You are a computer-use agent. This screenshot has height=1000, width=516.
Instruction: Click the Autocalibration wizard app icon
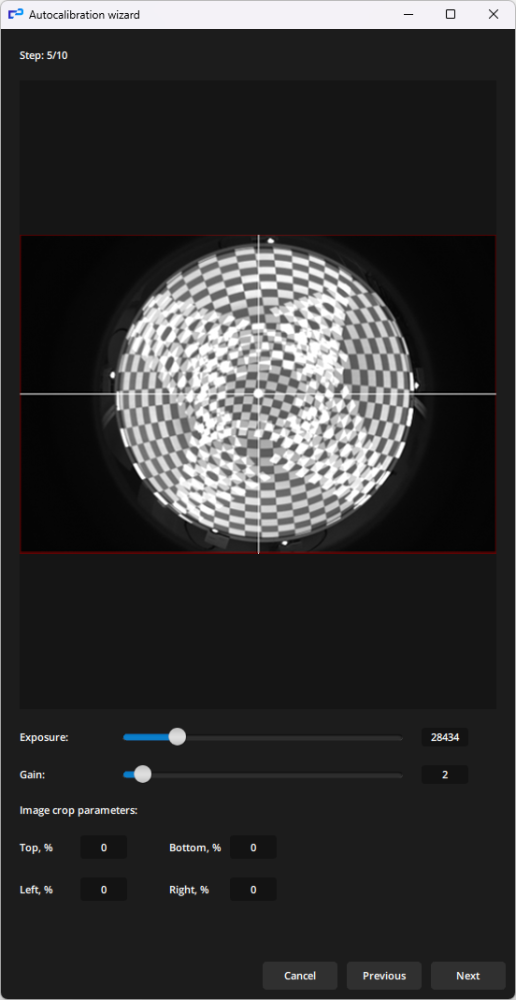(x=15, y=14)
